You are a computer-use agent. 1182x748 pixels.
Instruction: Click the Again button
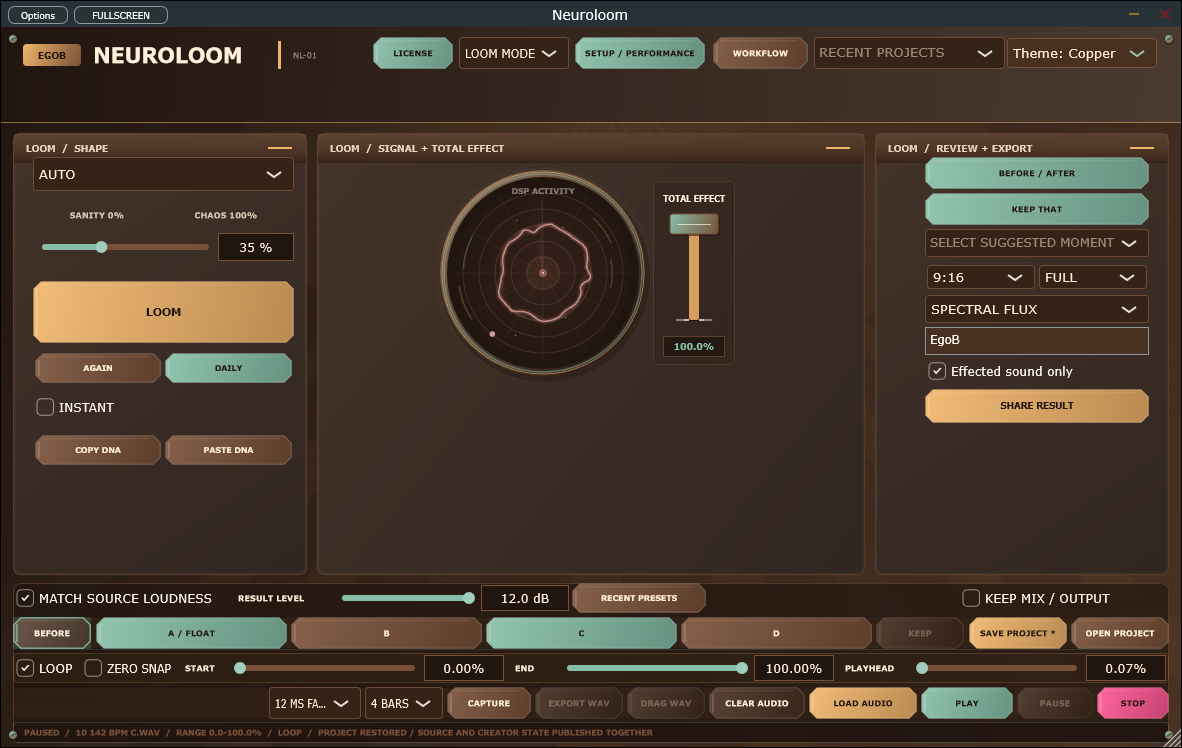[97, 368]
